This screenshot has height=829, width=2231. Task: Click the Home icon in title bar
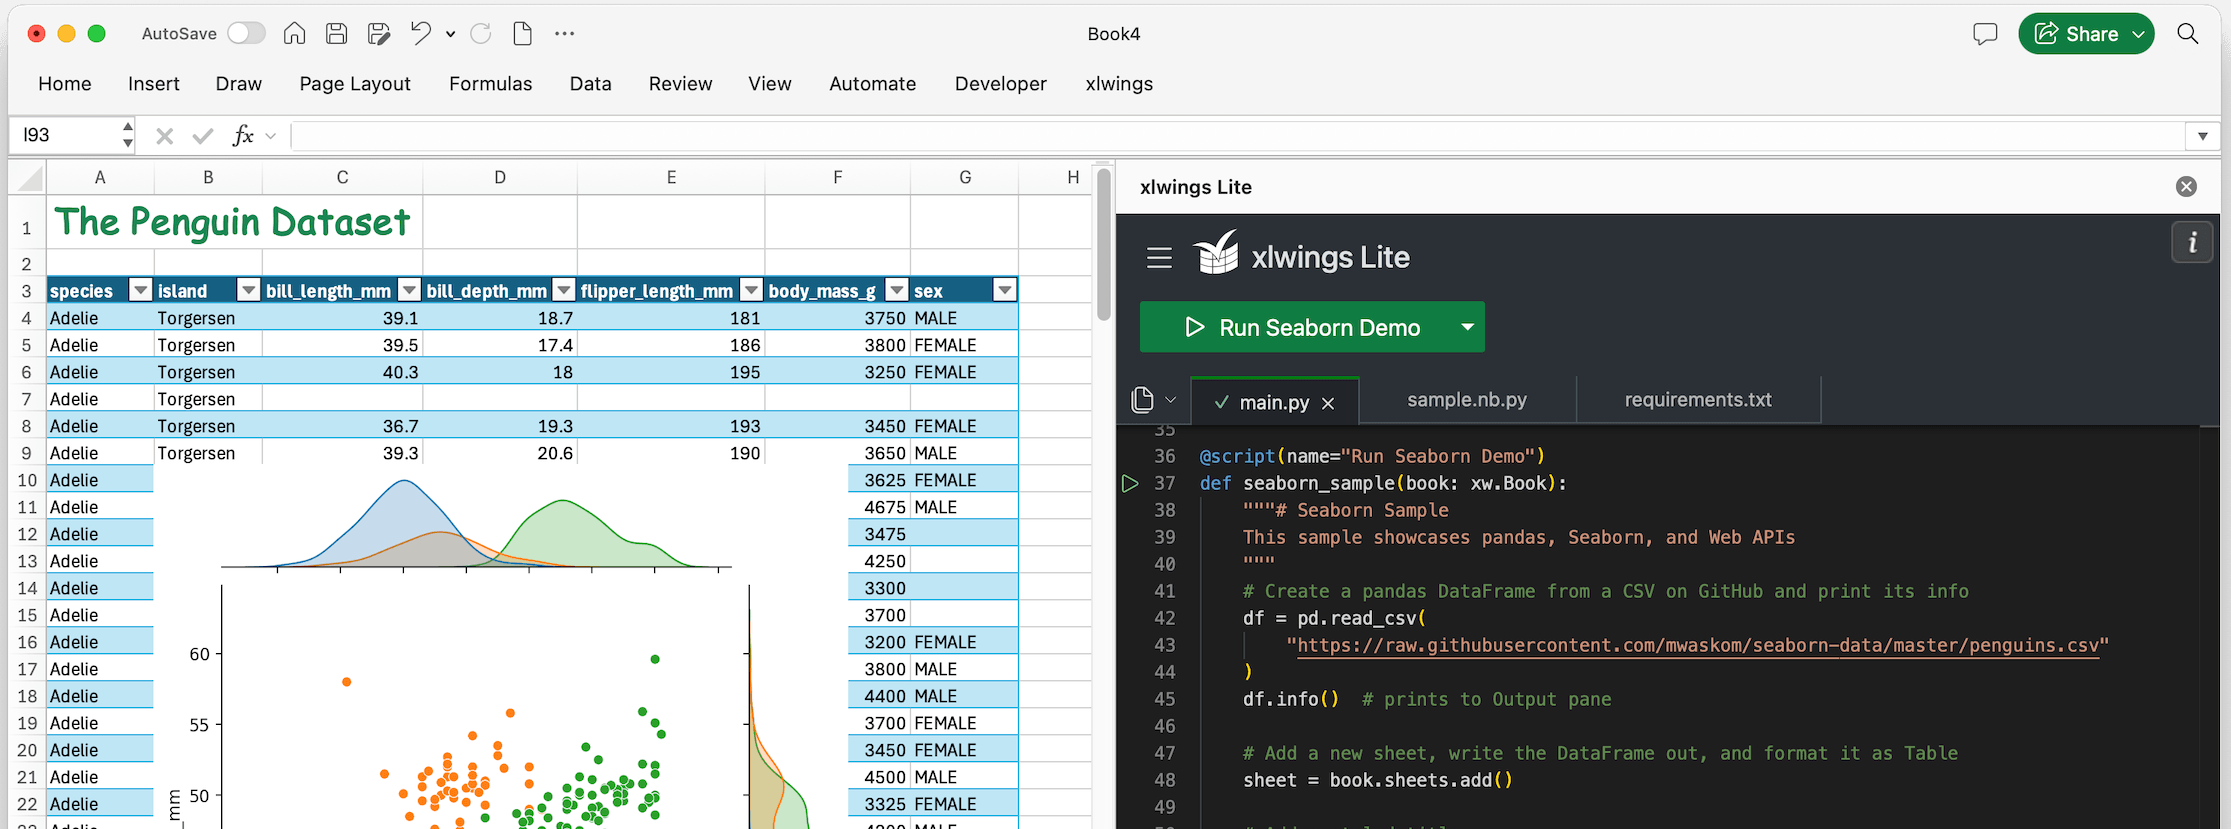tap(294, 33)
